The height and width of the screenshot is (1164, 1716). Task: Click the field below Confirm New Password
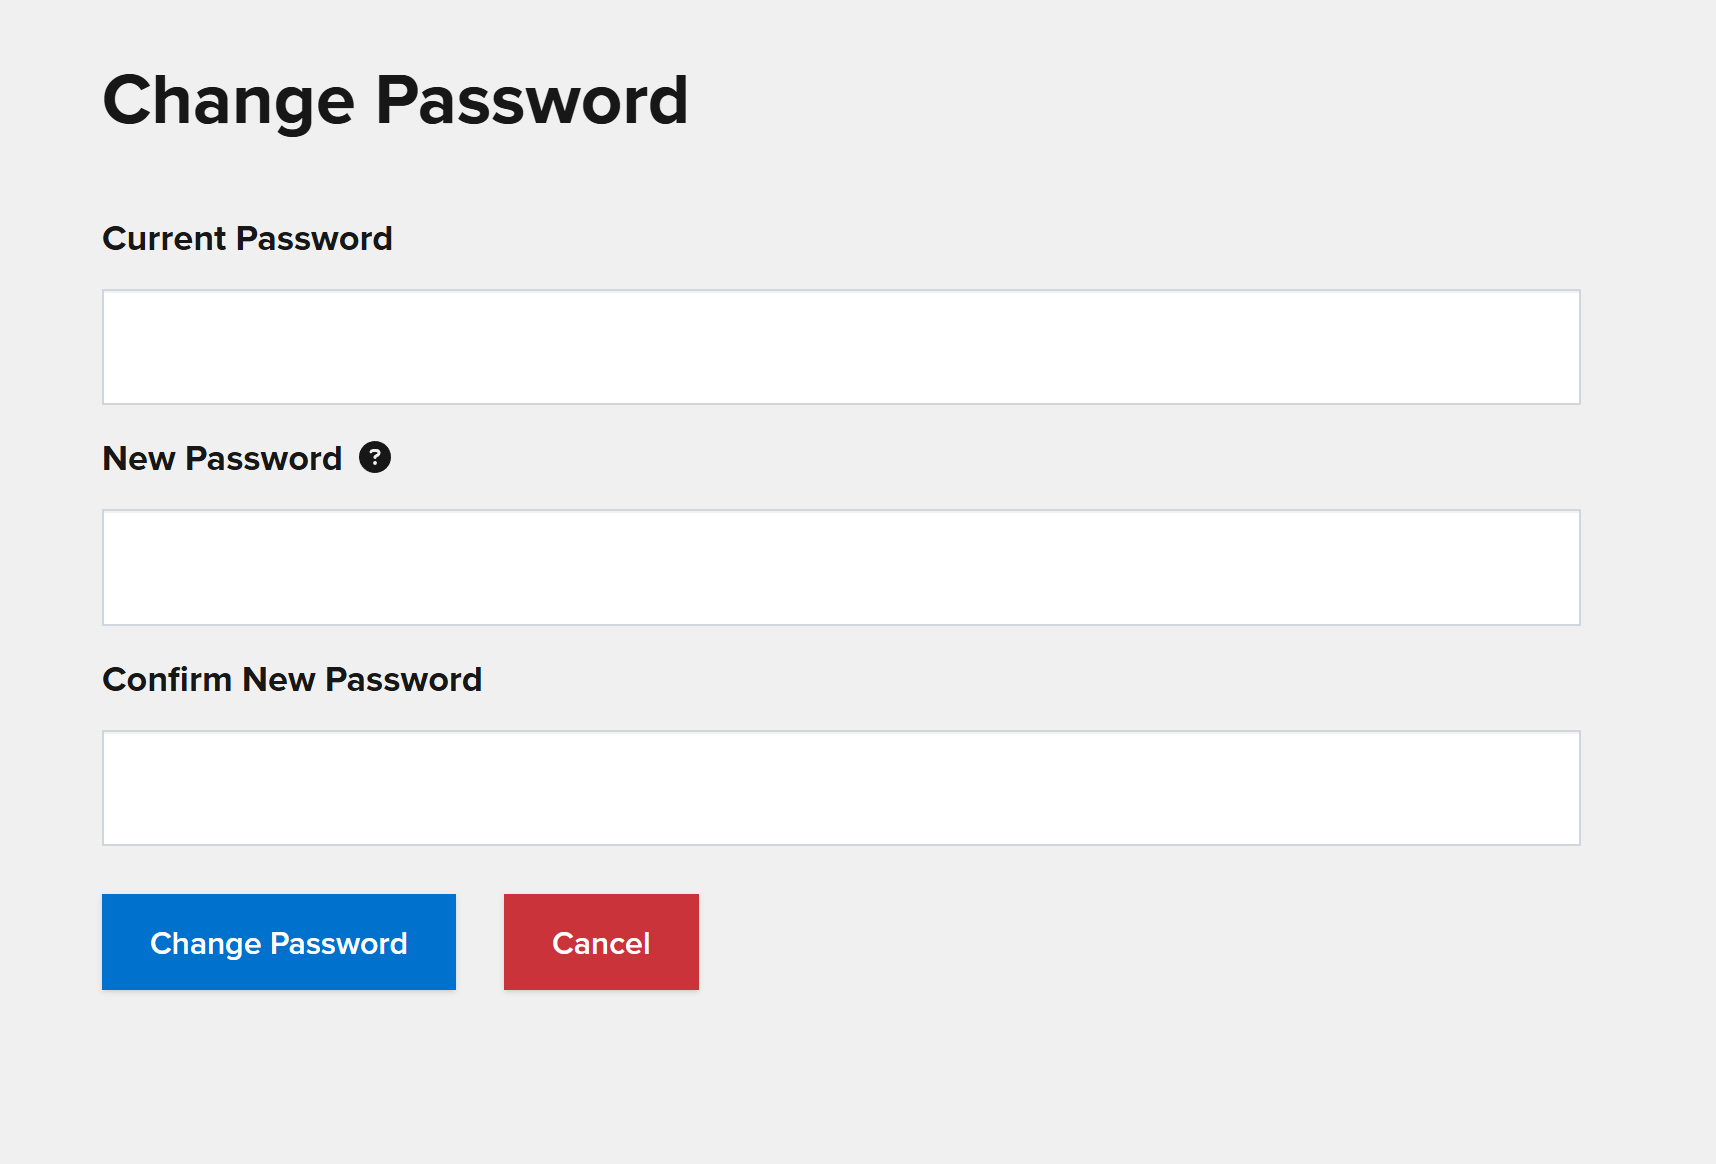(x=841, y=788)
